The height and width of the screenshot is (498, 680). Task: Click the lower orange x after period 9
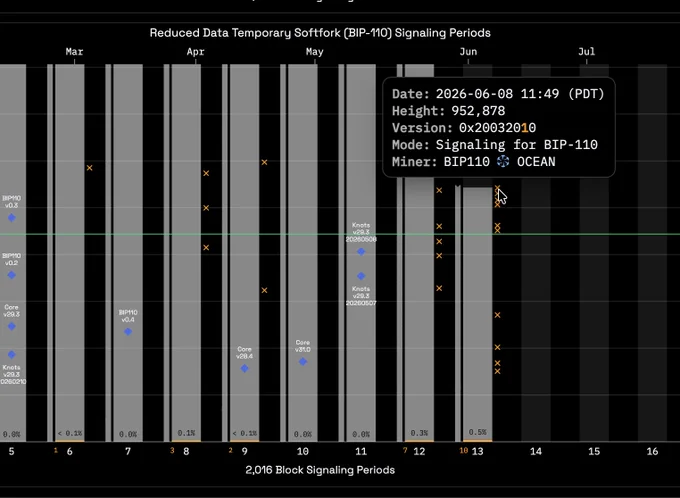click(264, 290)
